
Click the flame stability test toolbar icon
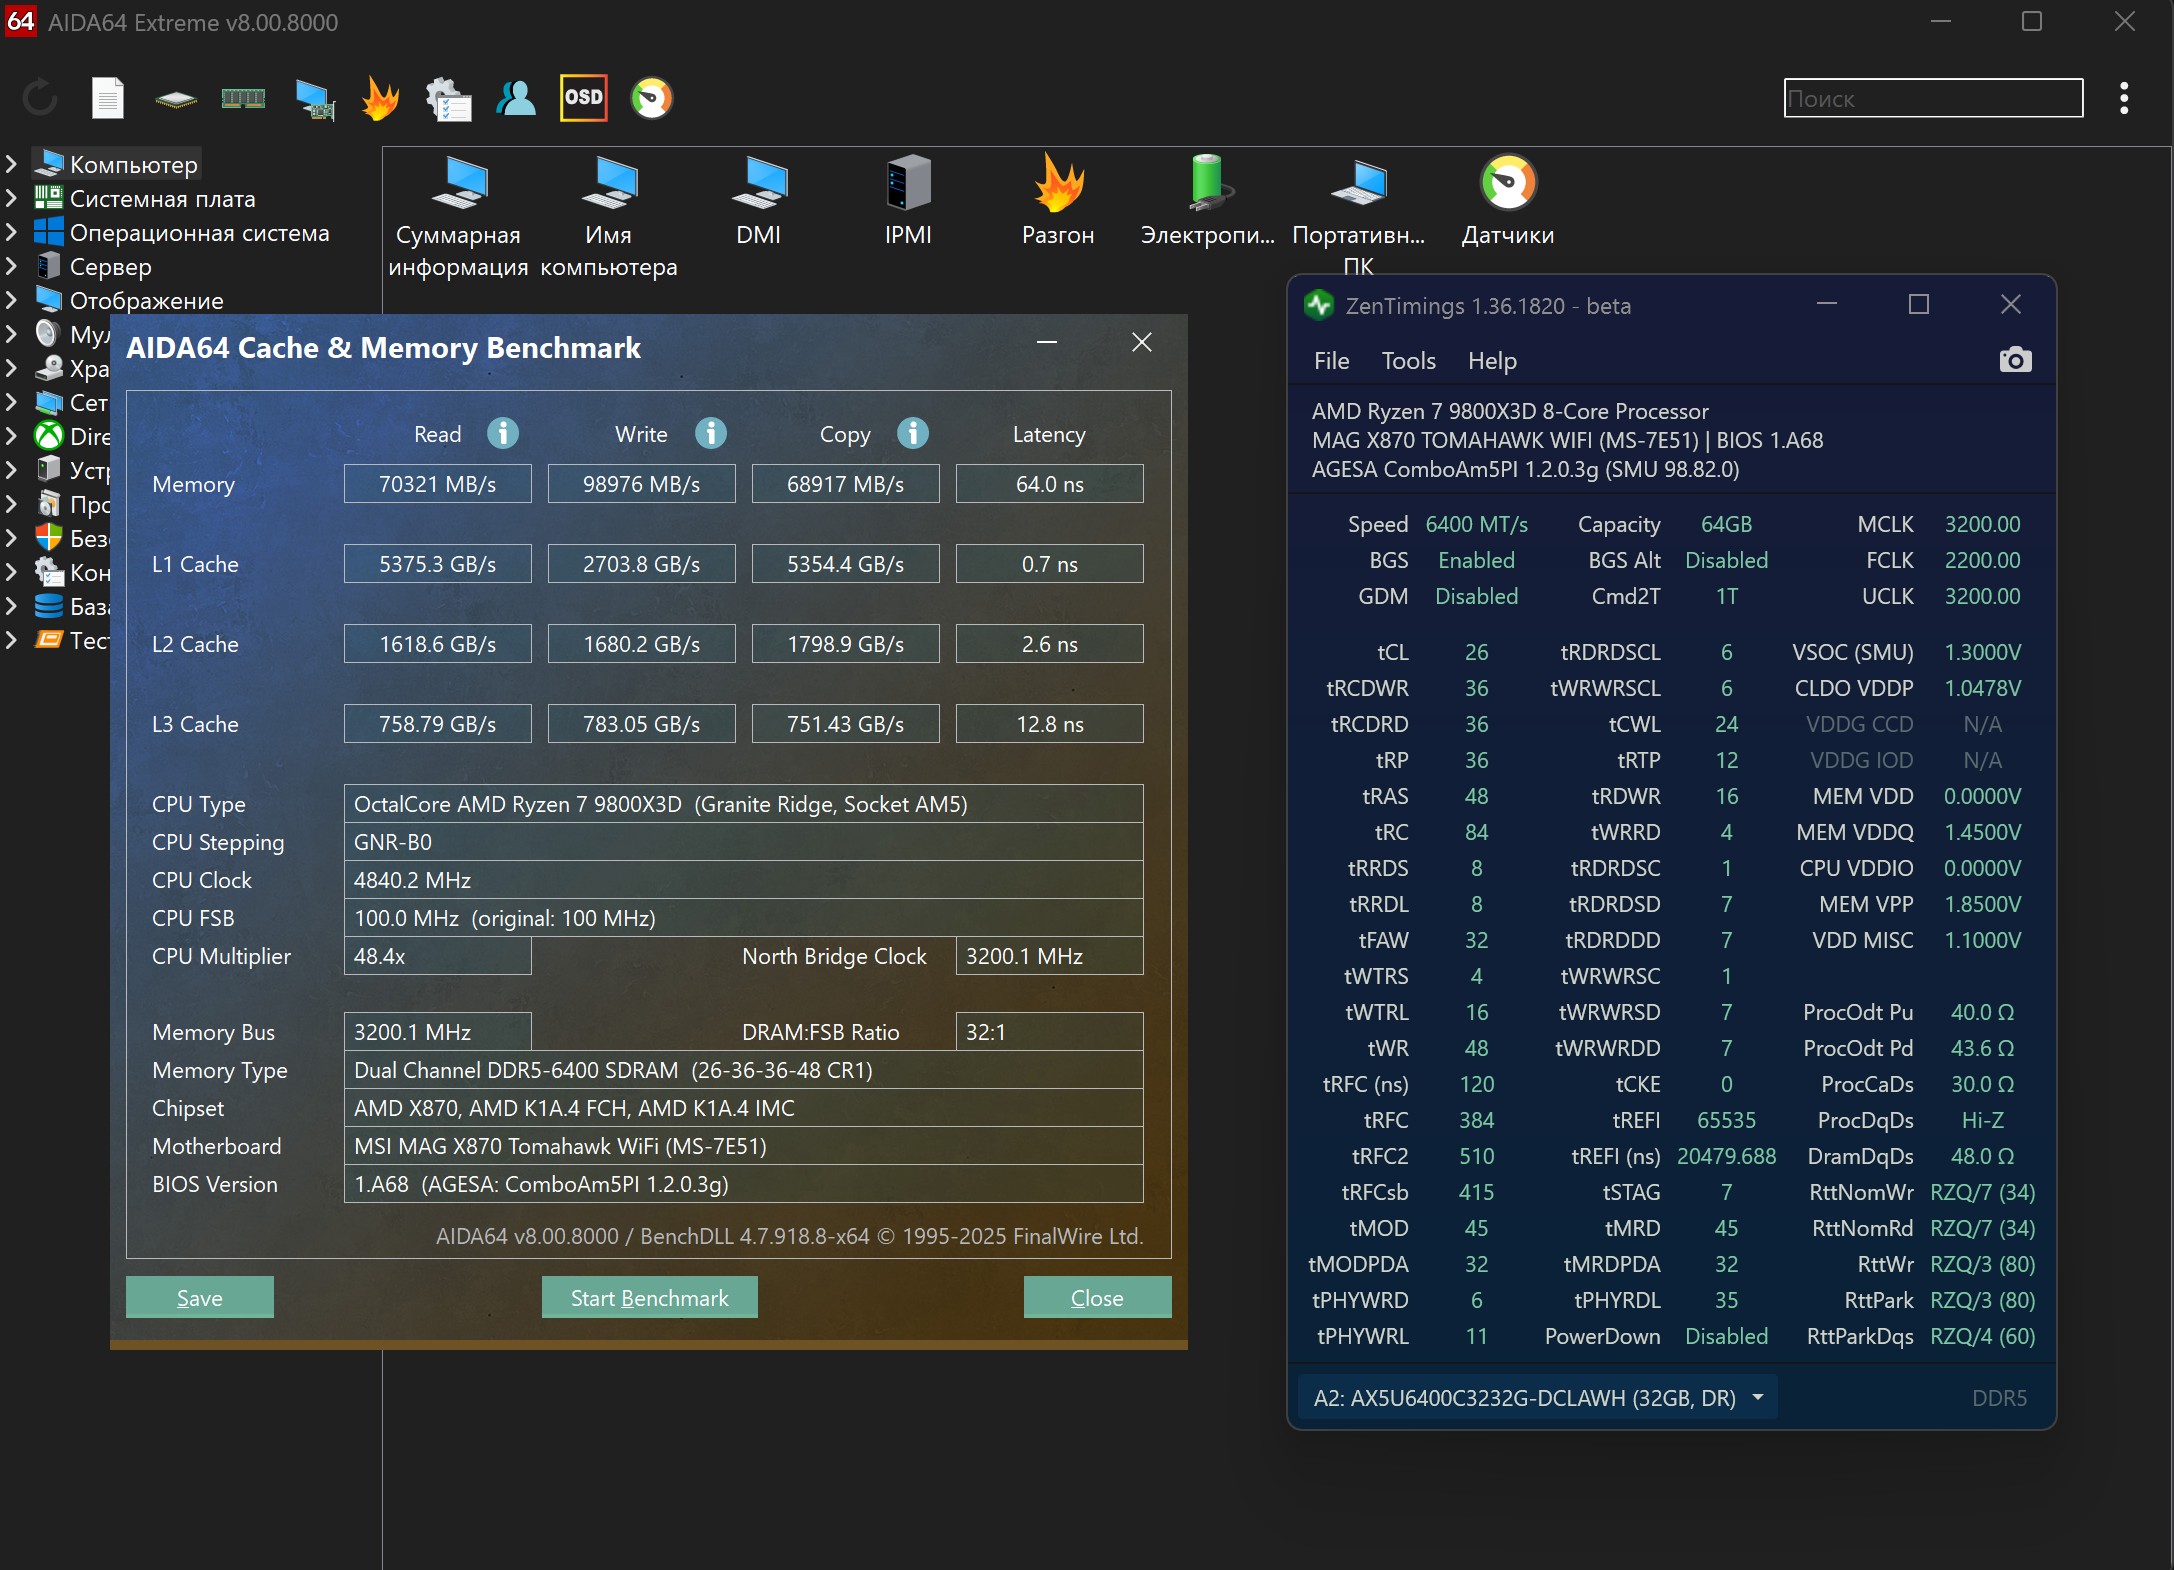pos(380,98)
